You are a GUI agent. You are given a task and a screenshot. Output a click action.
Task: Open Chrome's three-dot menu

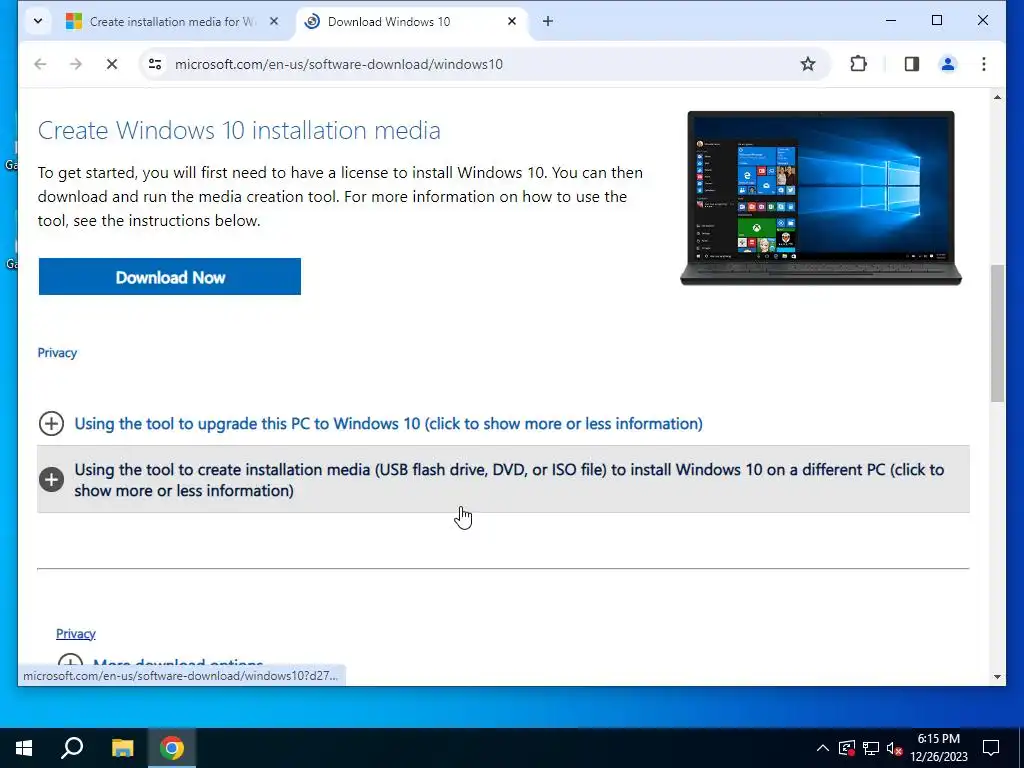tap(984, 64)
